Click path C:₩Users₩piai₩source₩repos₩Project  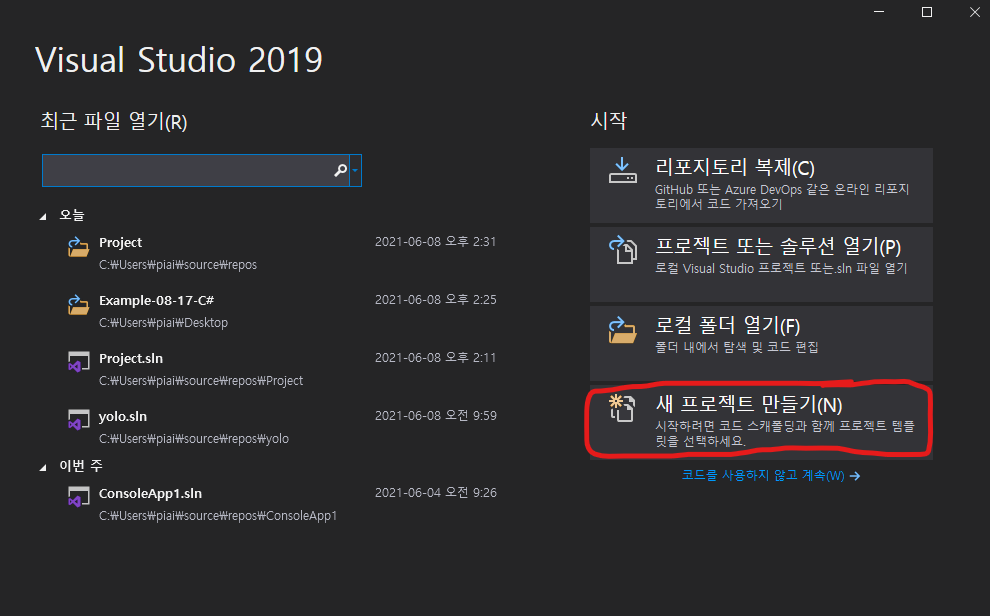[201, 381]
